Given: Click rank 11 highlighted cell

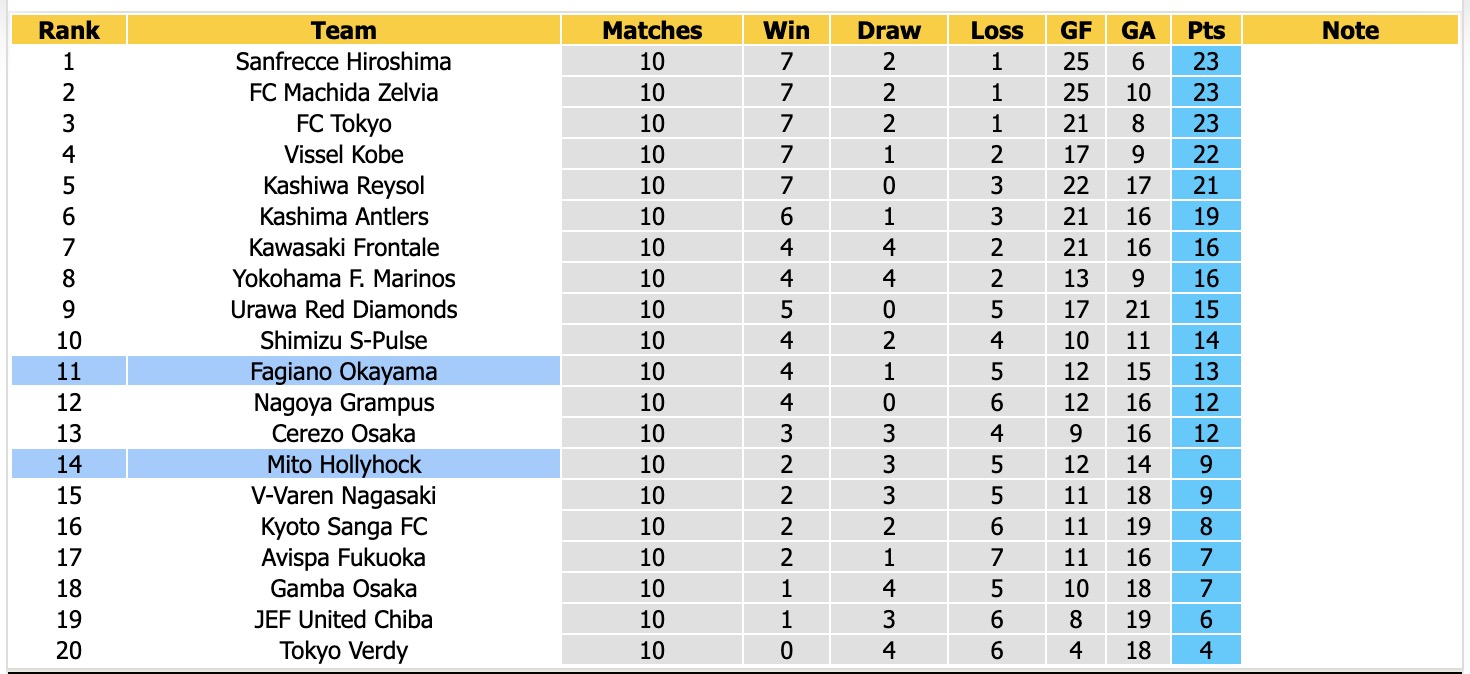Looking at the screenshot, I should 69,371.
